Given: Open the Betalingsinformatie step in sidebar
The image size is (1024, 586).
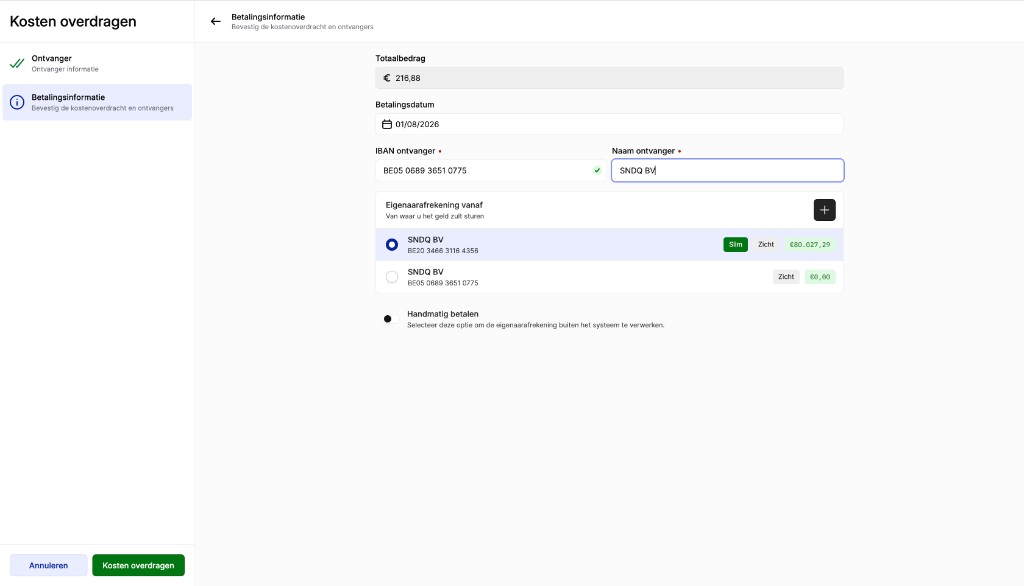Looking at the screenshot, I should point(97,102).
